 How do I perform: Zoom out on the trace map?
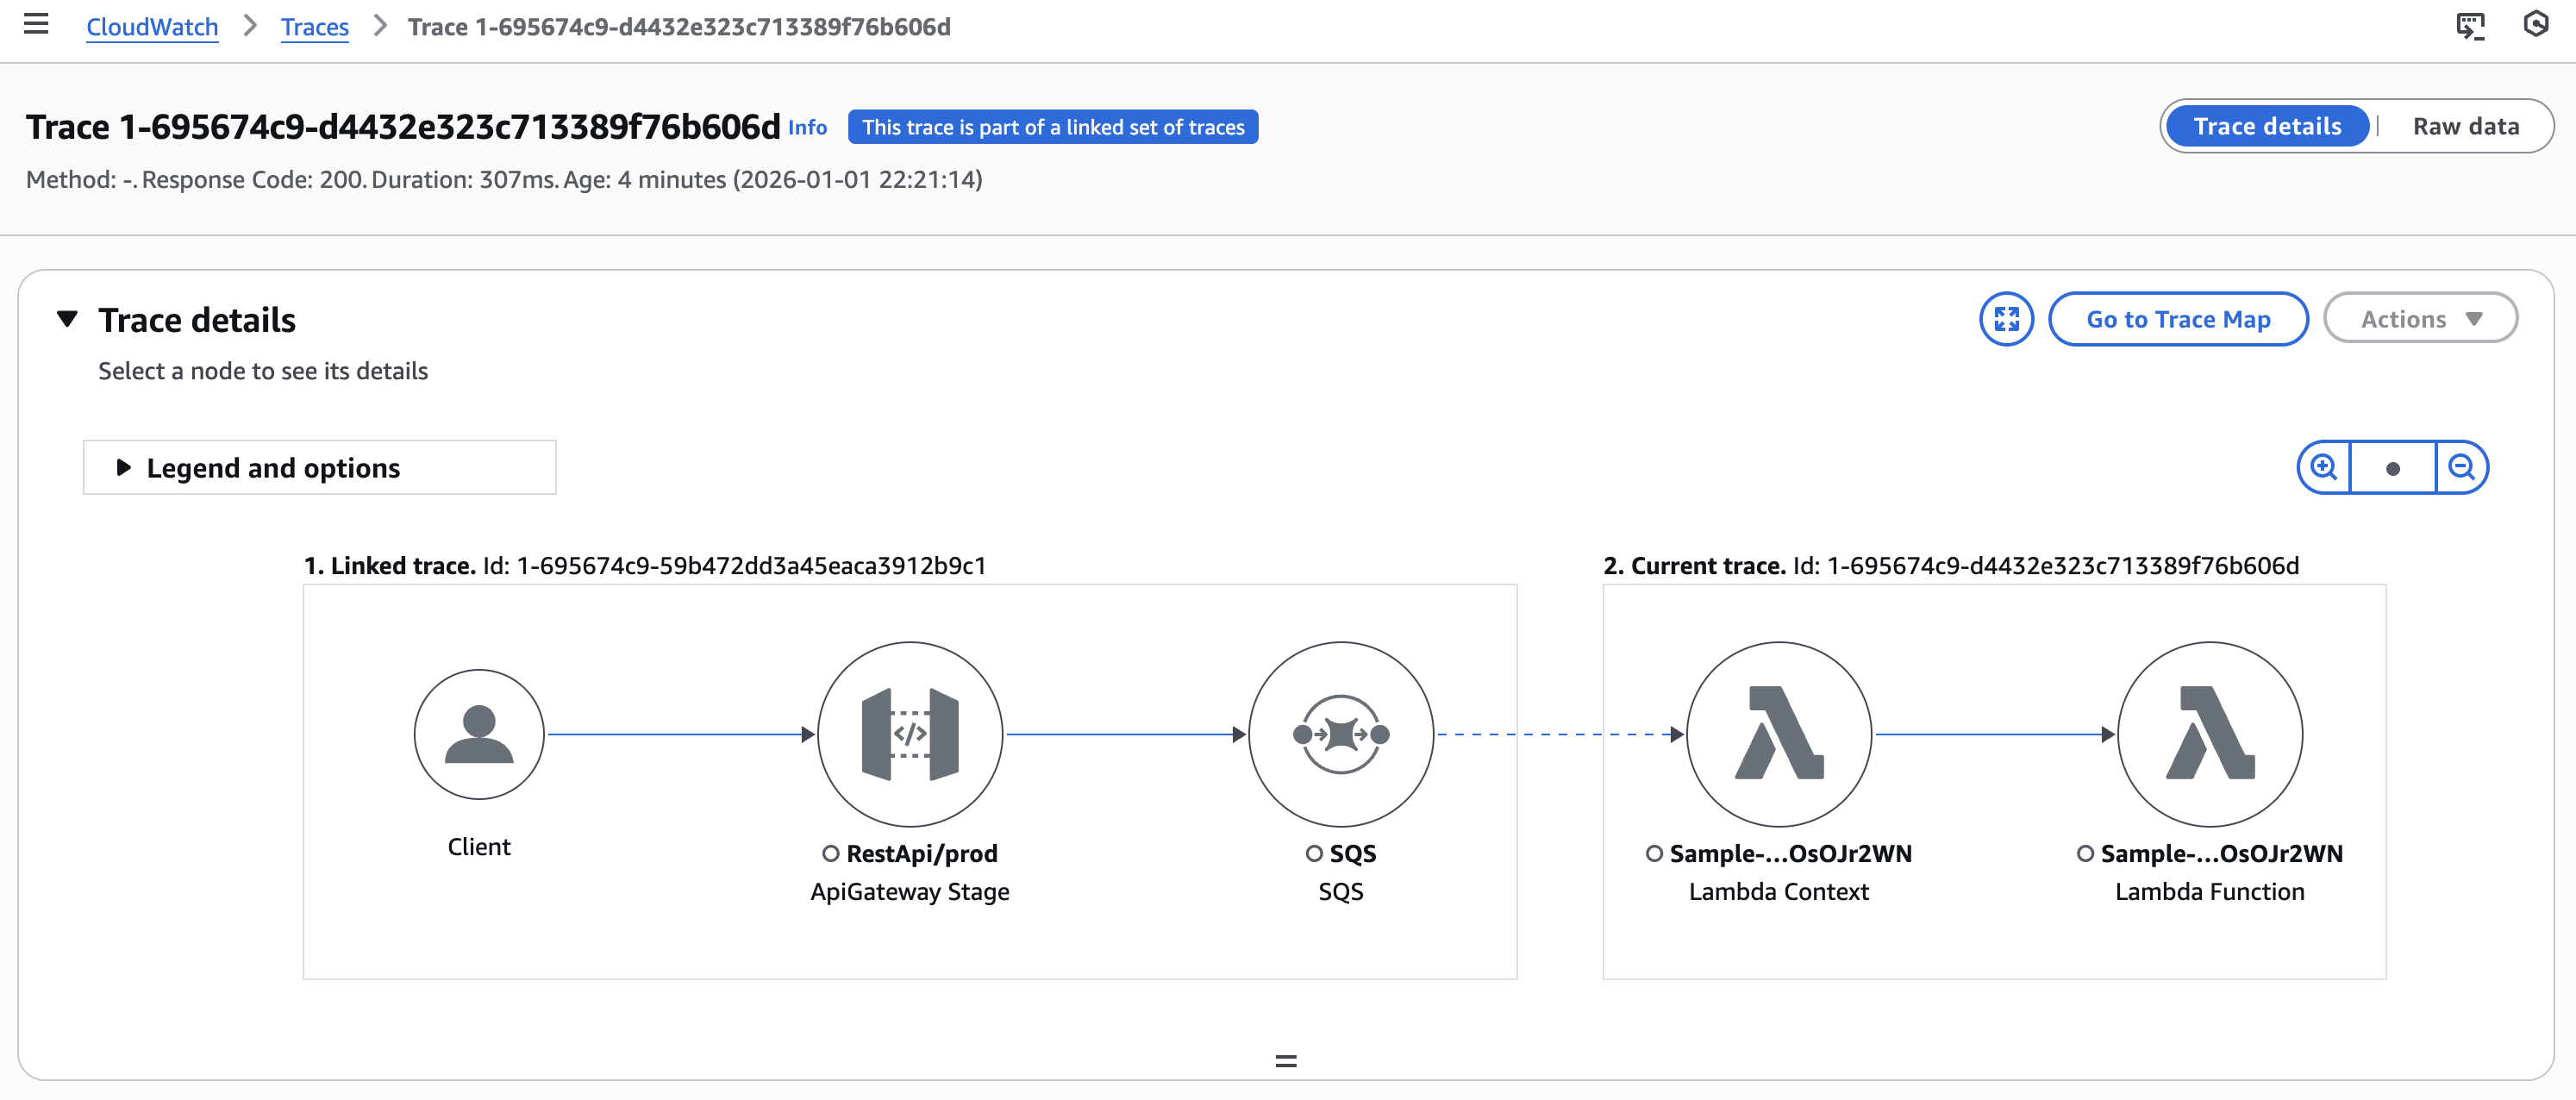(2461, 467)
